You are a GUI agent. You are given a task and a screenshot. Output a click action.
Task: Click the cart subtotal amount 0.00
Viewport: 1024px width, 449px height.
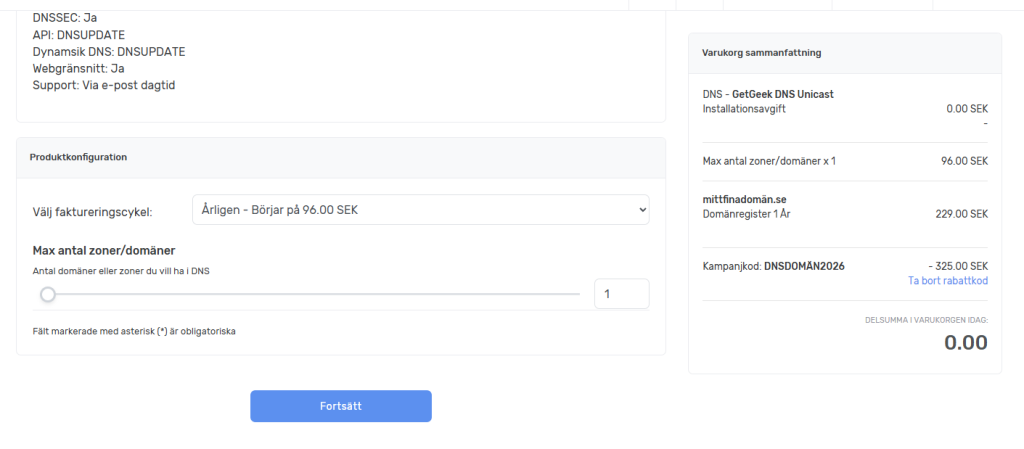click(x=965, y=343)
